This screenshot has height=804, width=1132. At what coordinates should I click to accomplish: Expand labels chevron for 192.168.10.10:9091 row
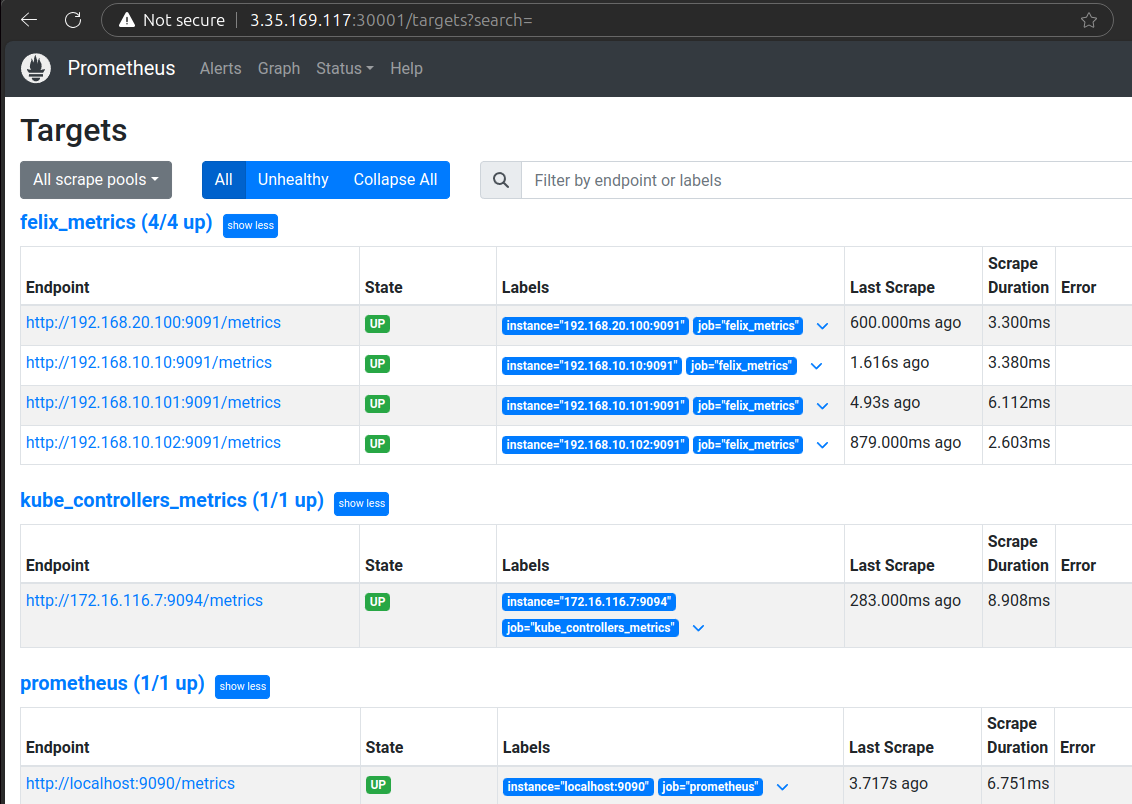(x=817, y=366)
